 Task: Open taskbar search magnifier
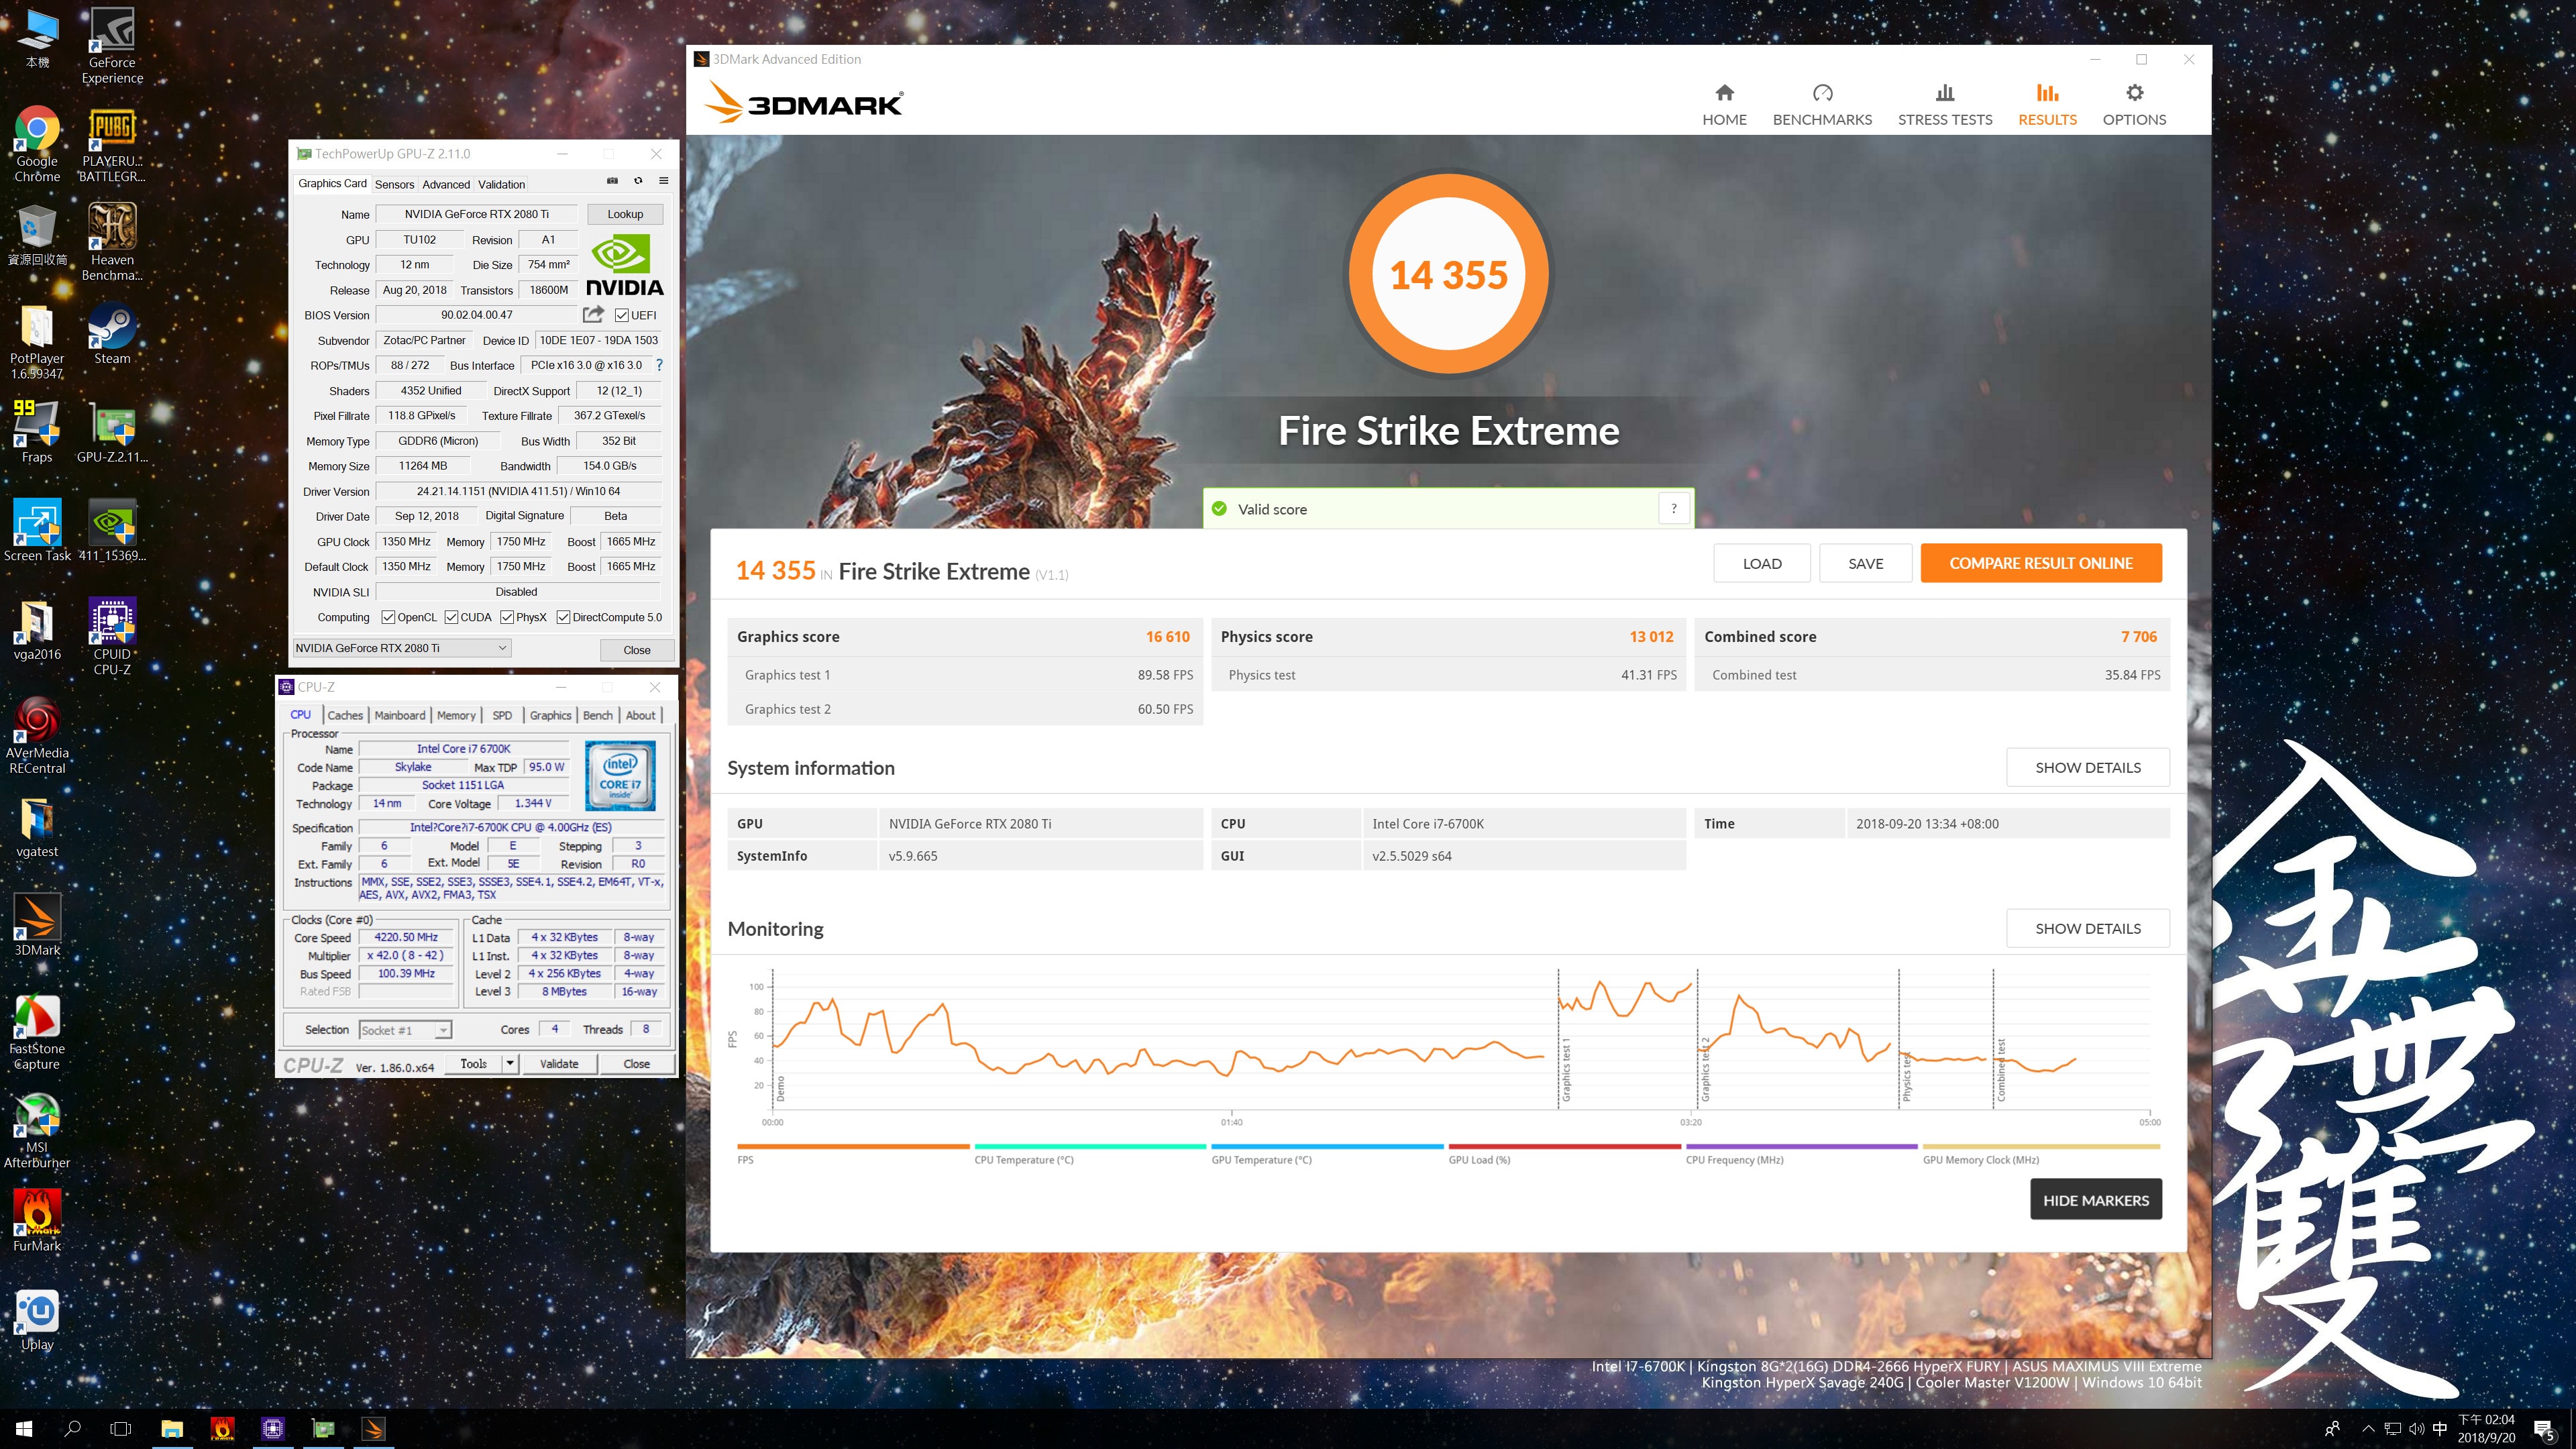73,1428
